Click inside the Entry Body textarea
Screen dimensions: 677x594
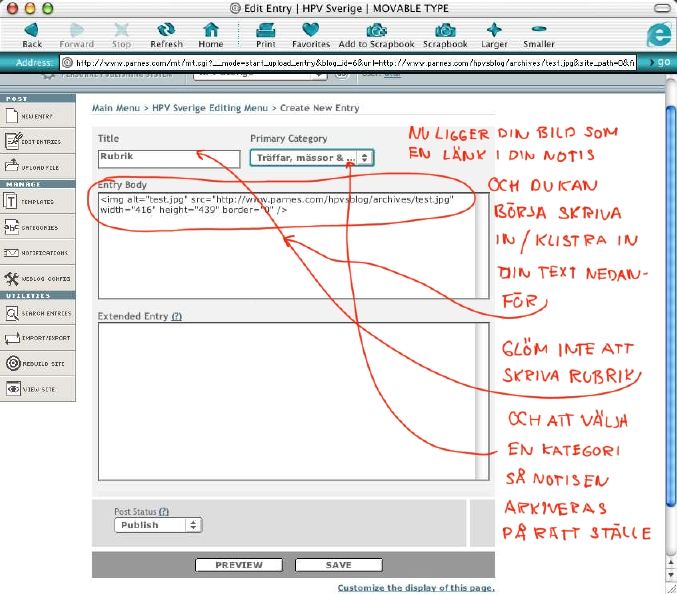click(294, 246)
